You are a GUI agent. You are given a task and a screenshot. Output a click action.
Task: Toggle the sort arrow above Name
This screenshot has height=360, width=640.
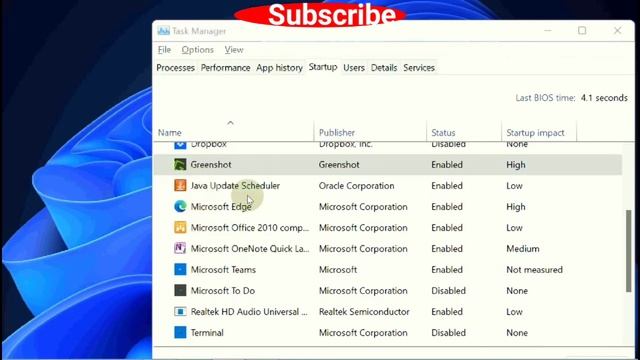coord(230,122)
